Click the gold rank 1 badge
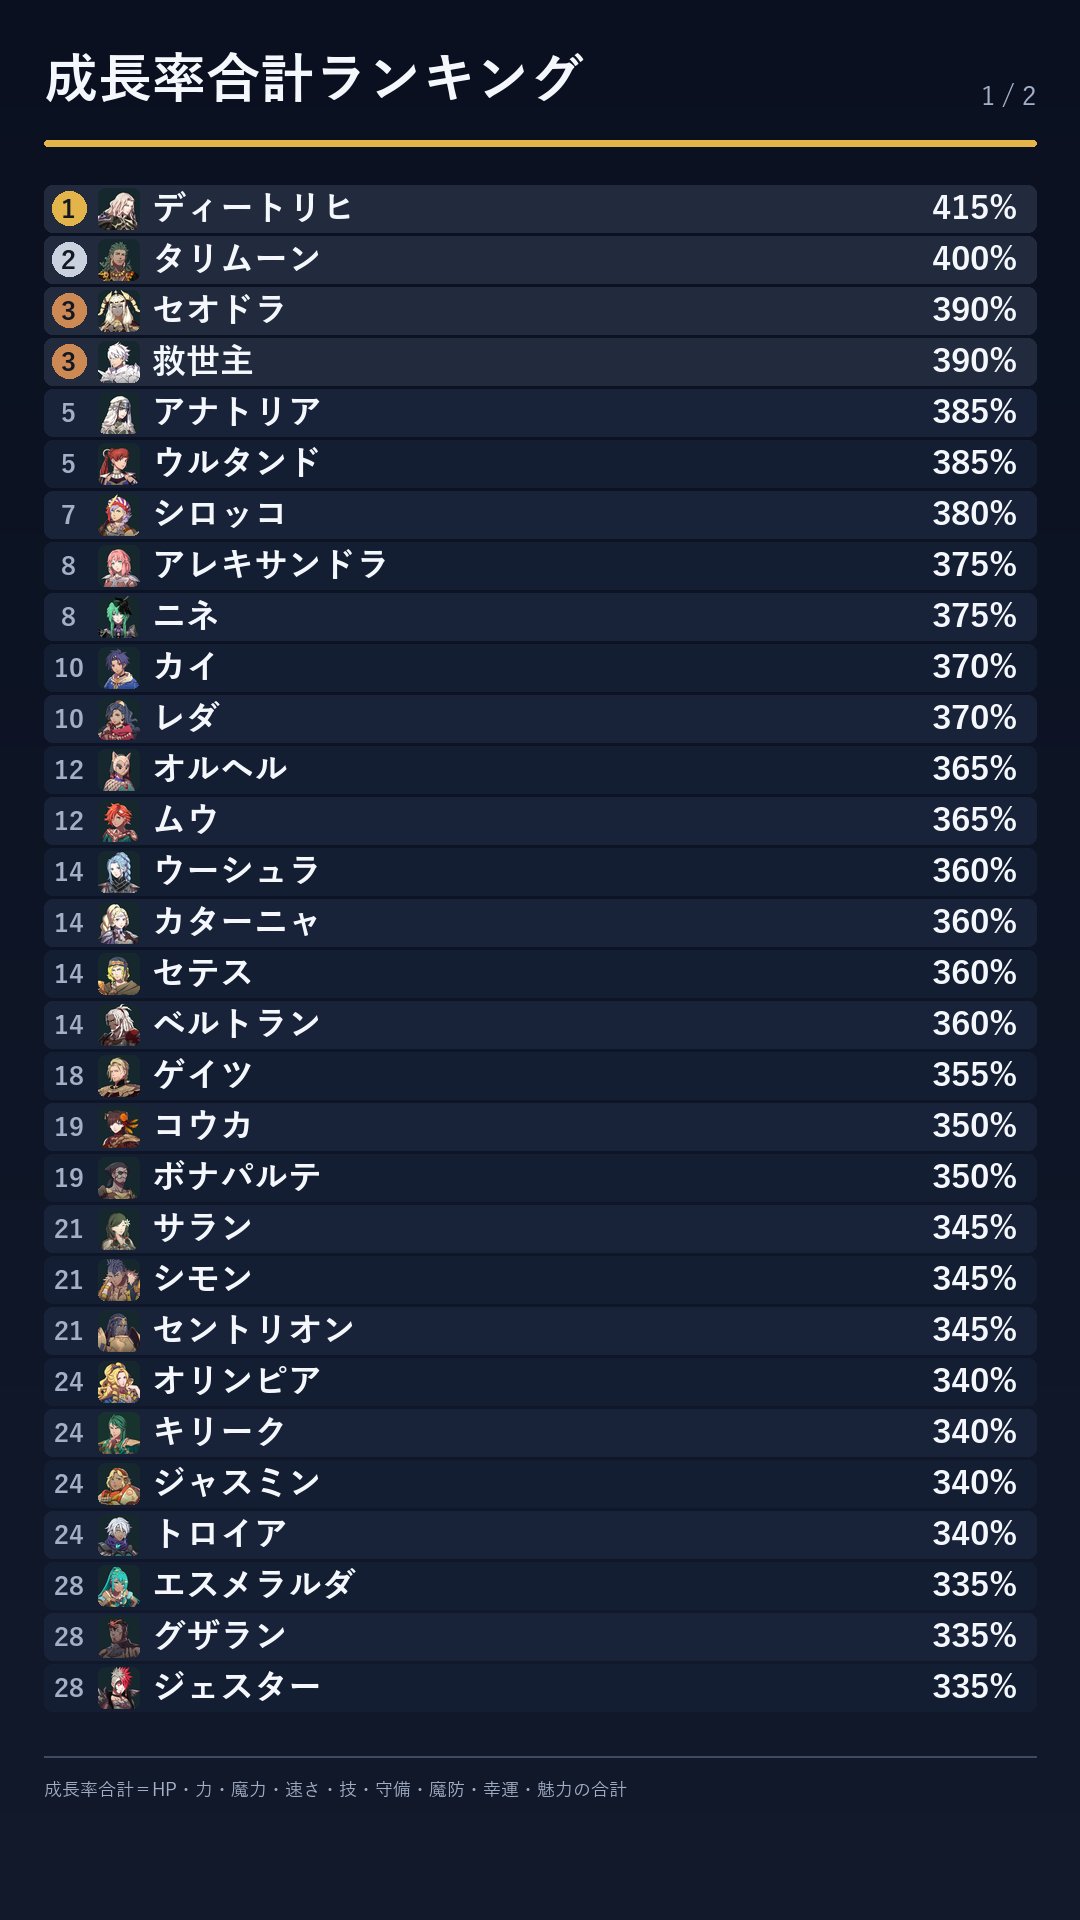This screenshot has width=1080, height=1920. pyautogui.click(x=69, y=209)
